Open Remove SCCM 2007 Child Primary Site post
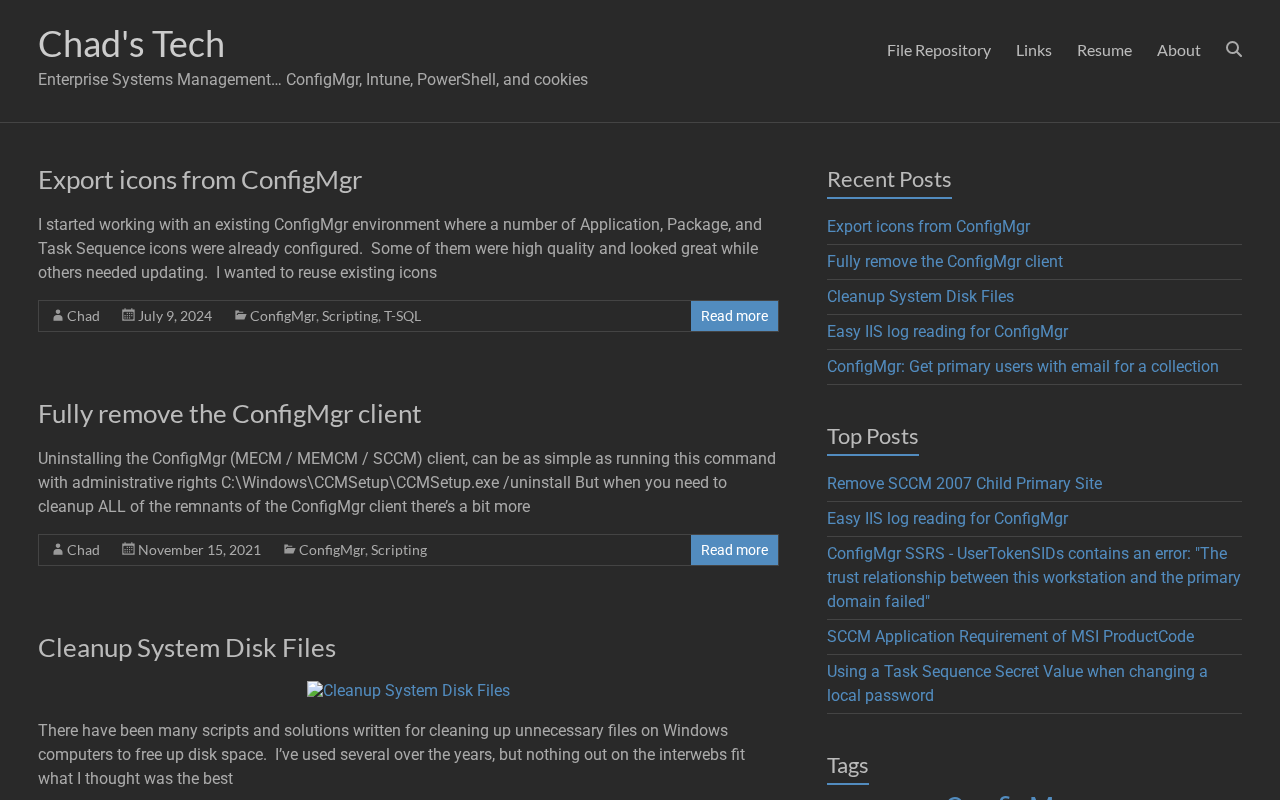The height and width of the screenshot is (800, 1280). (964, 484)
